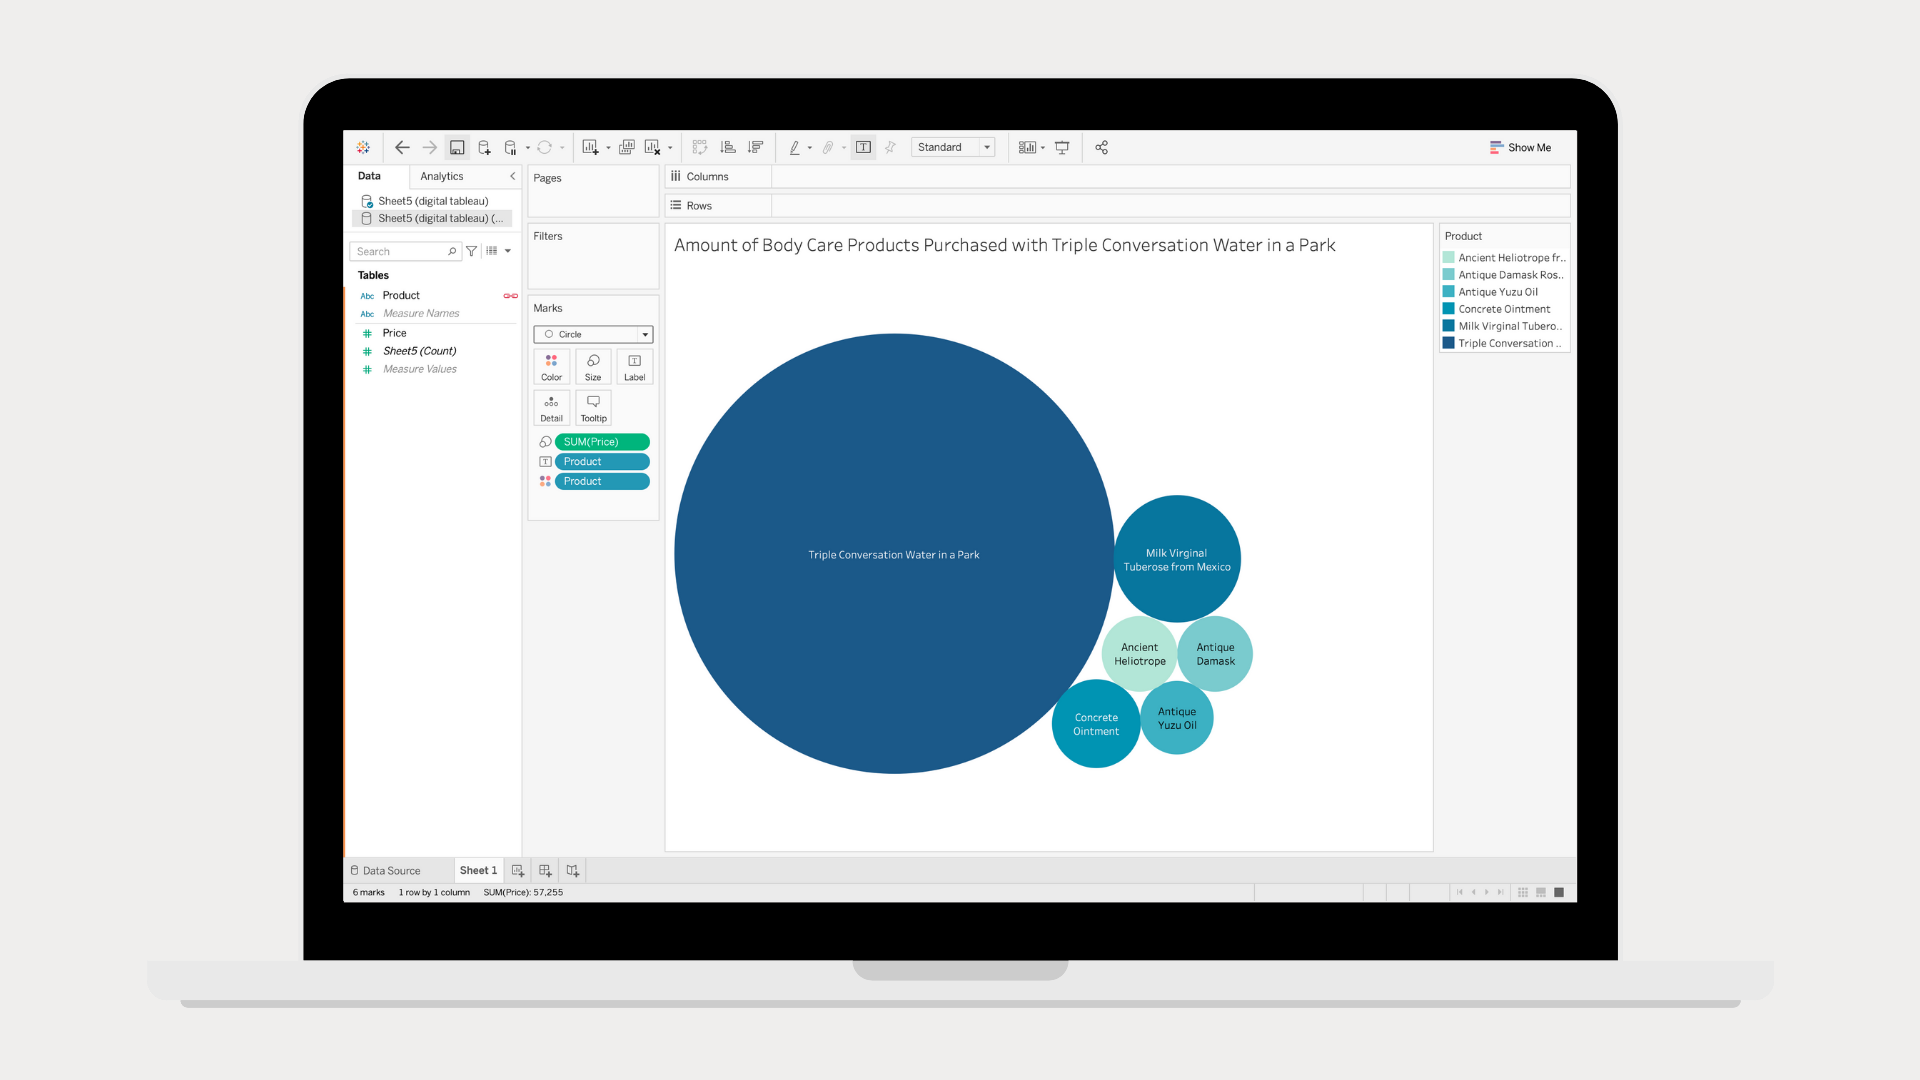Expand the Highlight dropdown arrow

(810, 148)
